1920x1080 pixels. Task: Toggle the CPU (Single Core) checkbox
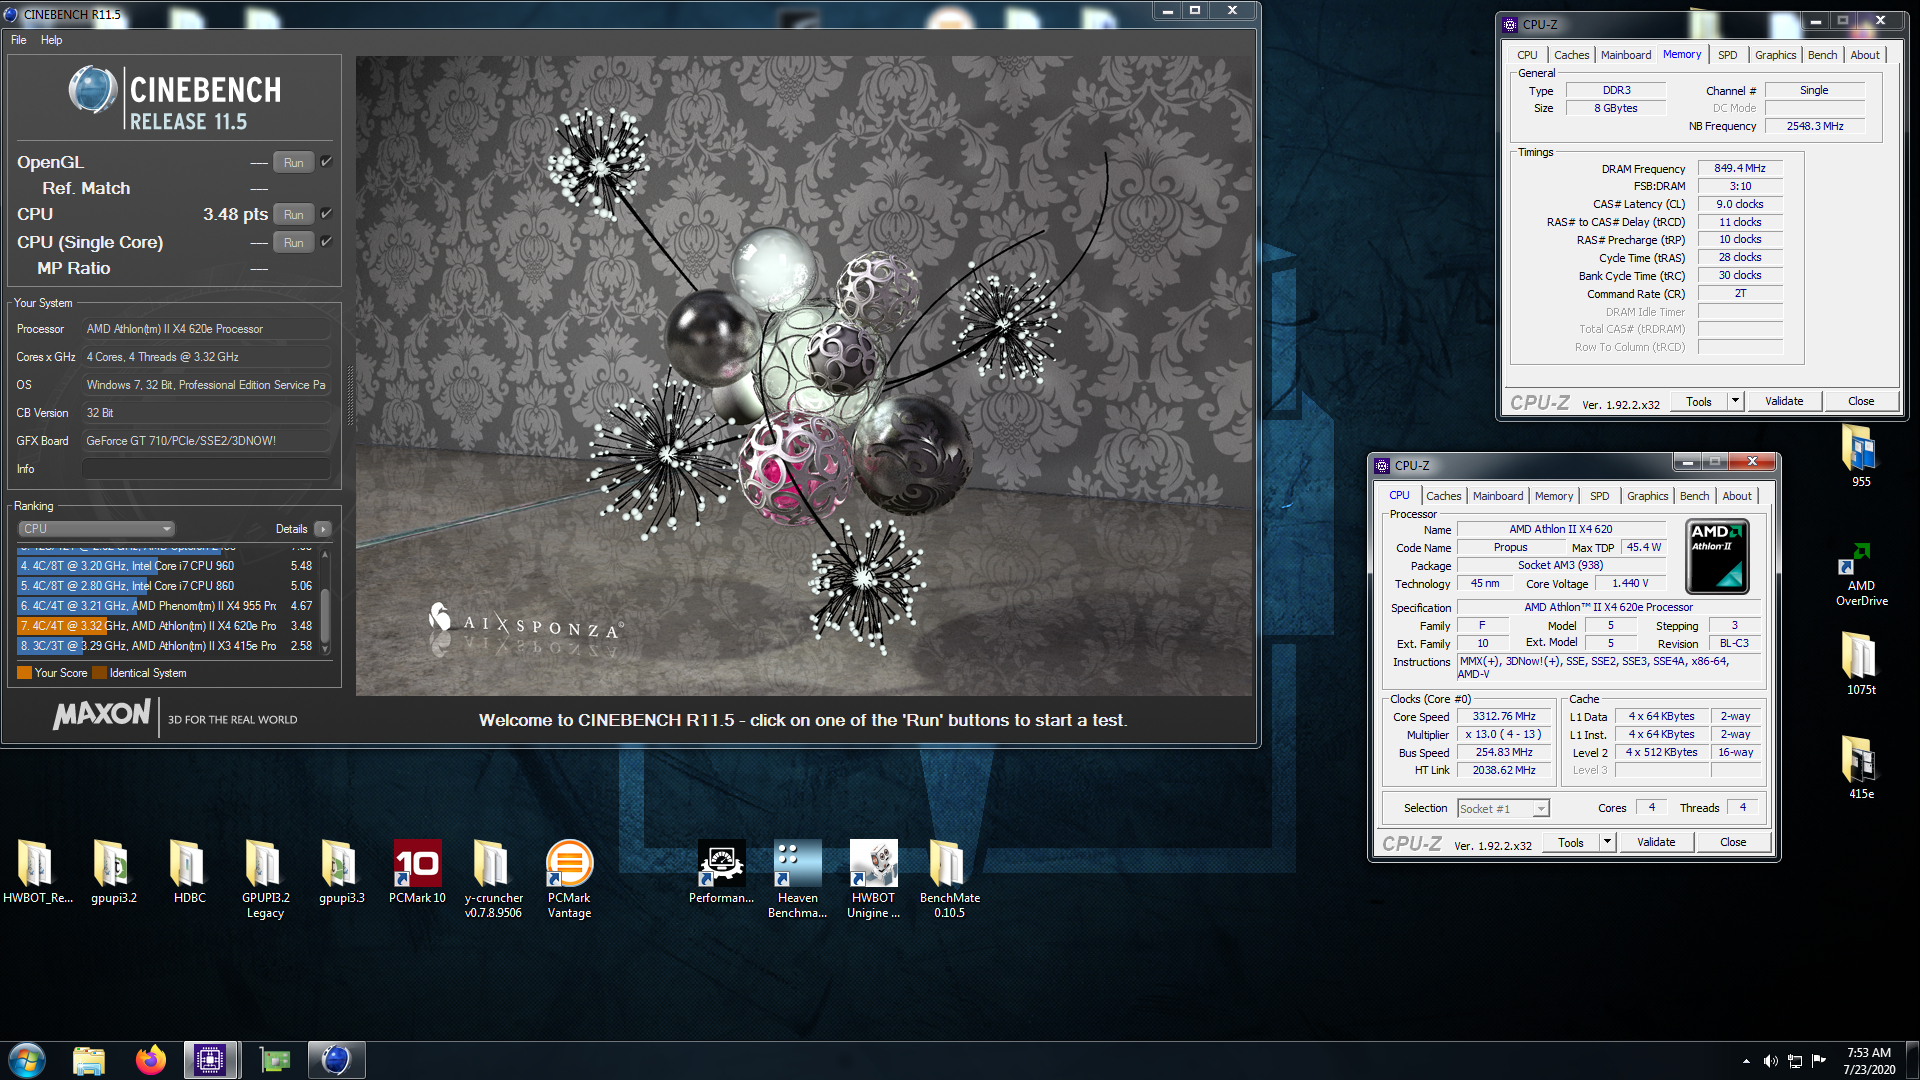(x=326, y=242)
